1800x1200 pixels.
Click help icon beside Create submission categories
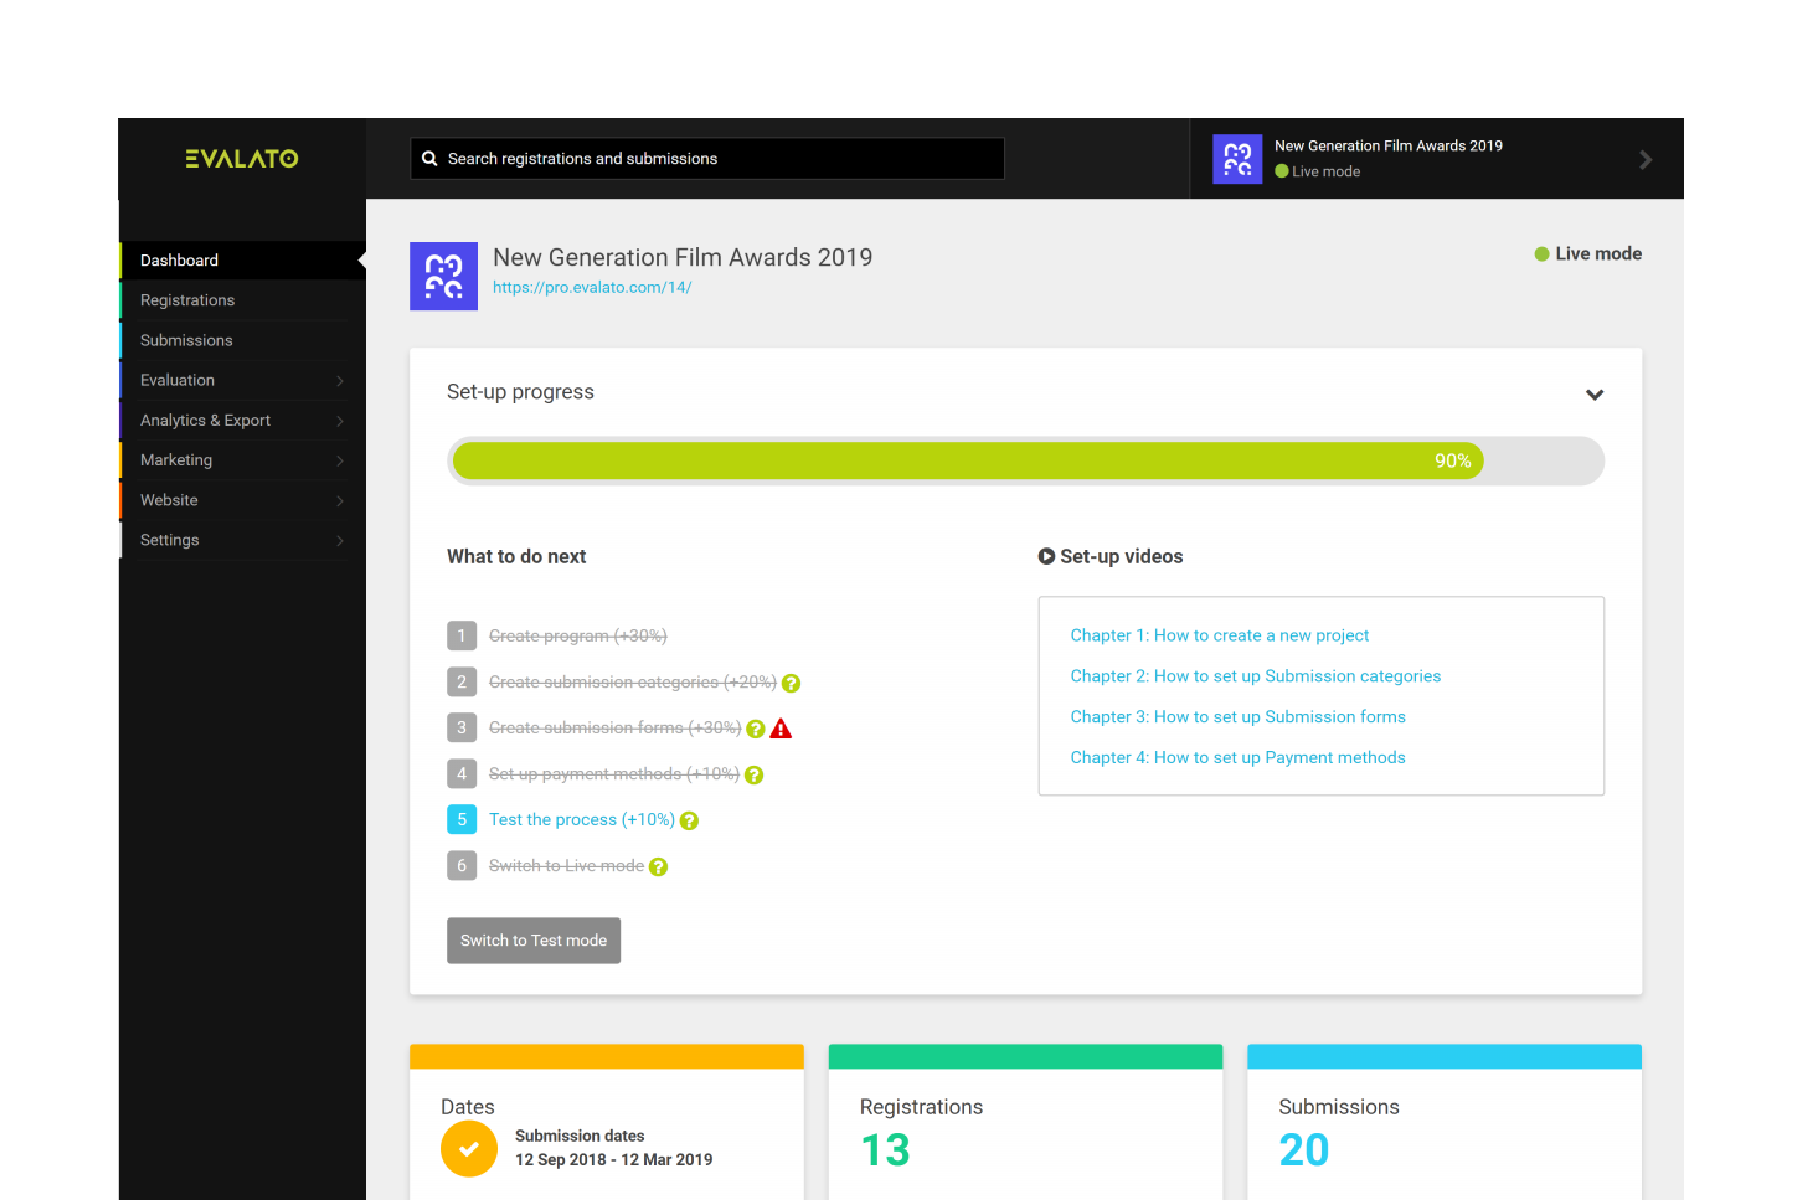tap(791, 683)
